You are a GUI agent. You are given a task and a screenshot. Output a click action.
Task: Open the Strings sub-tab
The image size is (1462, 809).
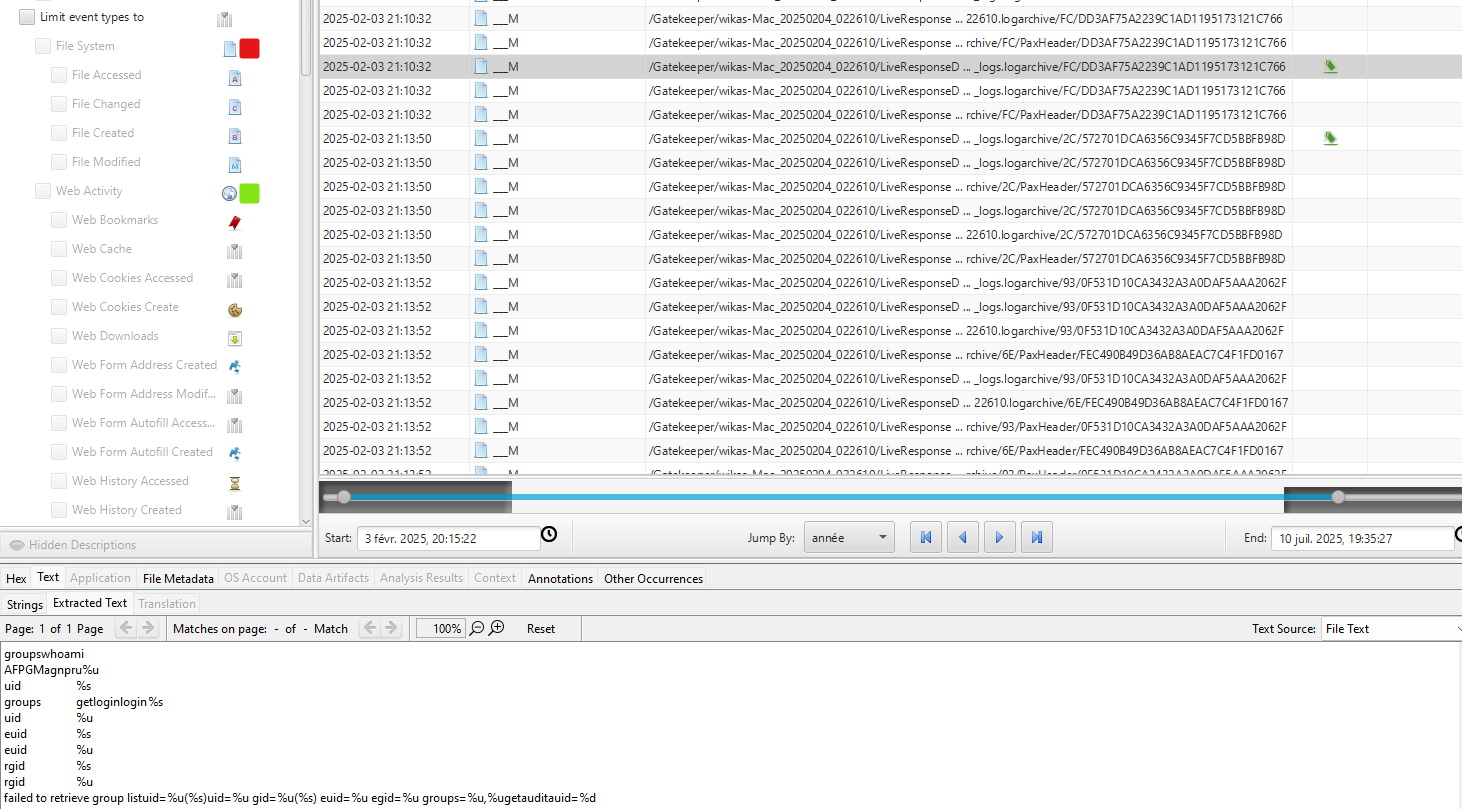click(x=25, y=604)
